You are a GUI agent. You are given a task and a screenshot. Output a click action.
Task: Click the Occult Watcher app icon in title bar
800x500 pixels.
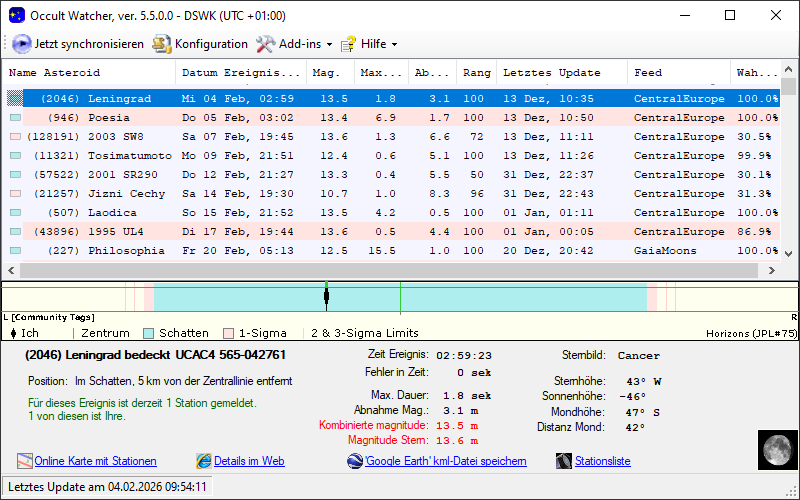[x=16, y=15]
